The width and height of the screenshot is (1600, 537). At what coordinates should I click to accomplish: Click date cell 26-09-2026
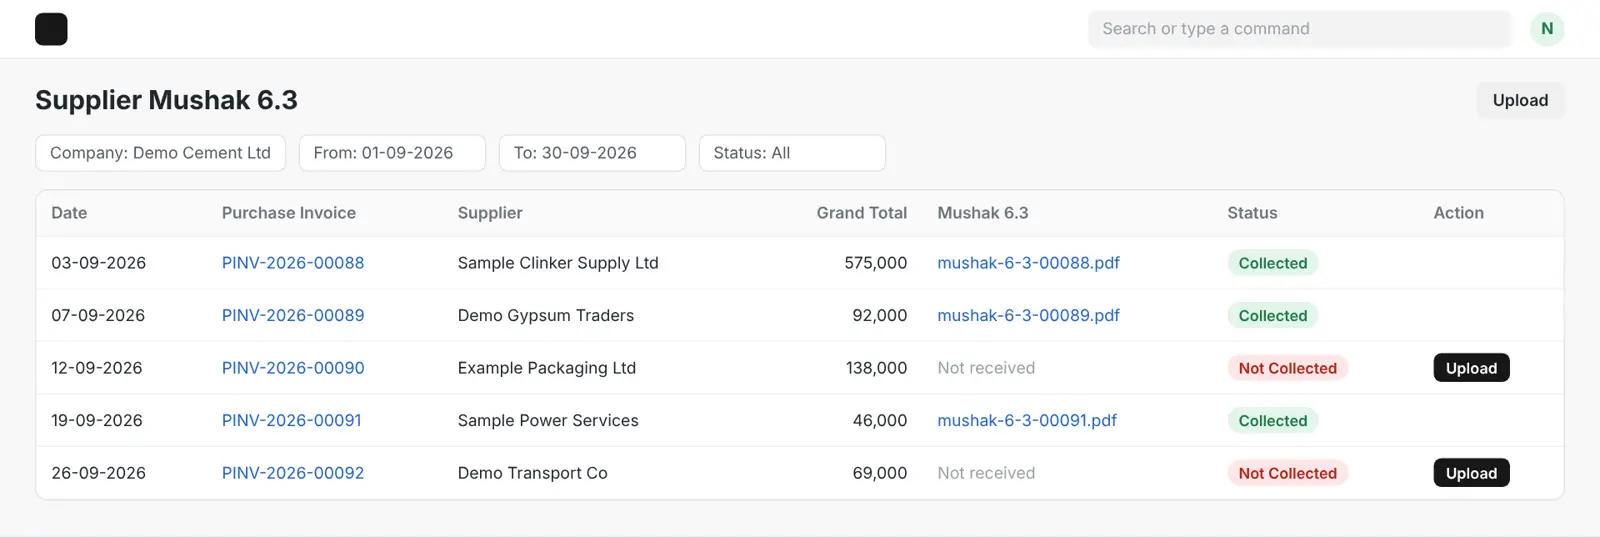(x=98, y=473)
